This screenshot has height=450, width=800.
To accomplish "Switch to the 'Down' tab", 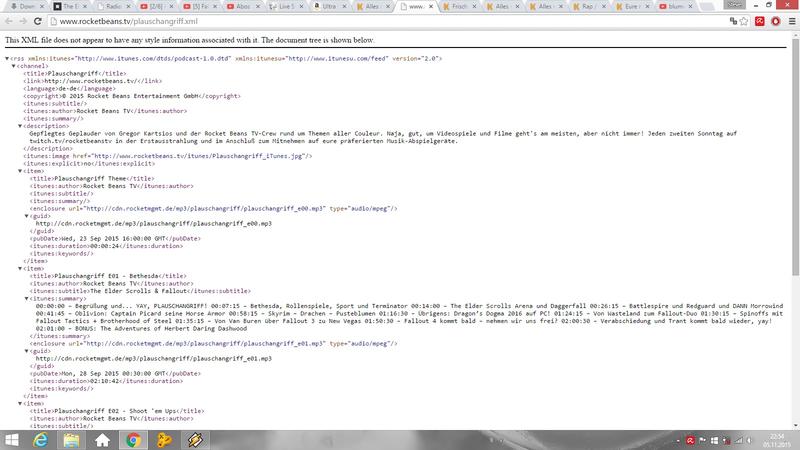I will (x=27, y=7).
